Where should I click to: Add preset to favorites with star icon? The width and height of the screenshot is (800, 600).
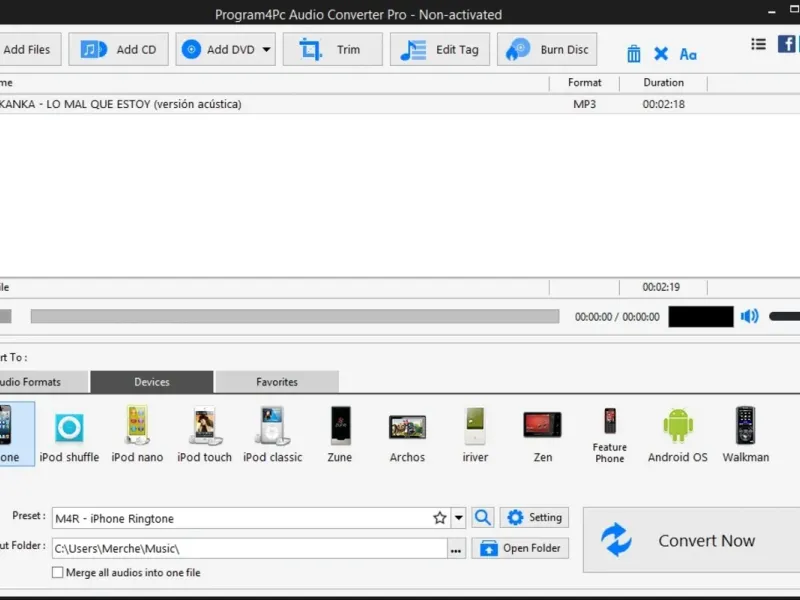click(x=440, y=518)
